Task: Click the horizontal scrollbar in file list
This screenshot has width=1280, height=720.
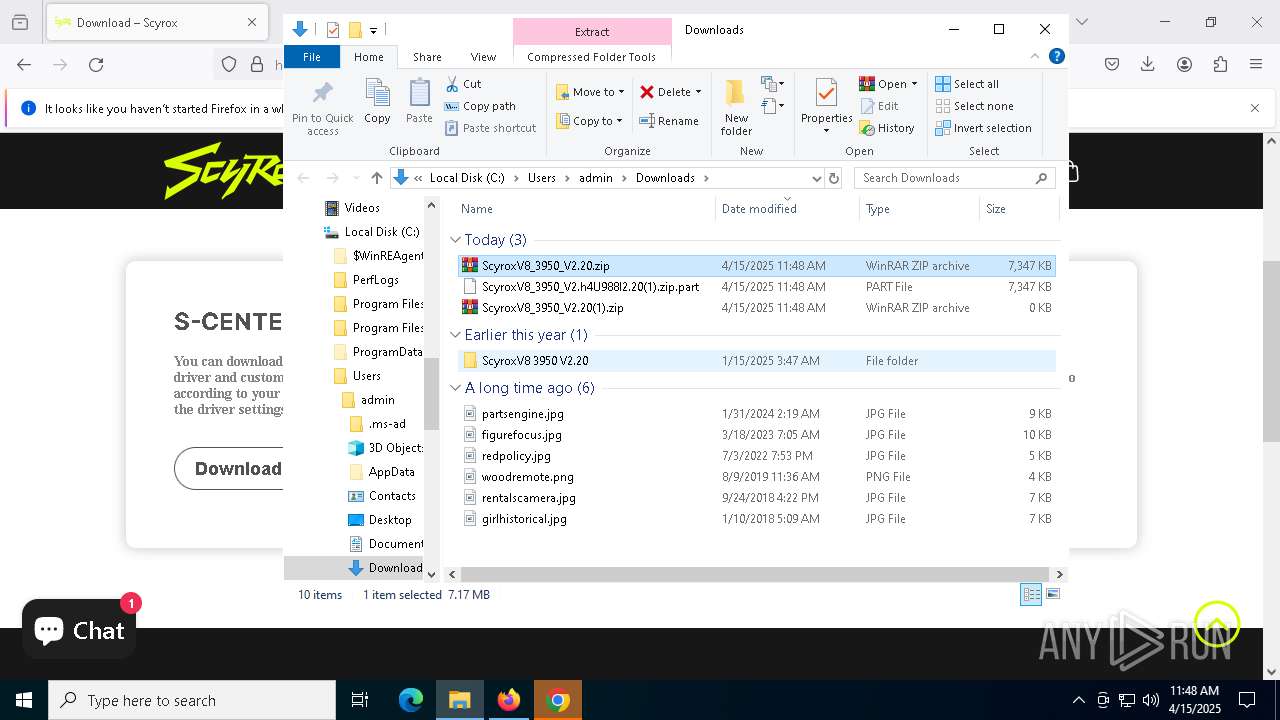Action: pos(755,574)
